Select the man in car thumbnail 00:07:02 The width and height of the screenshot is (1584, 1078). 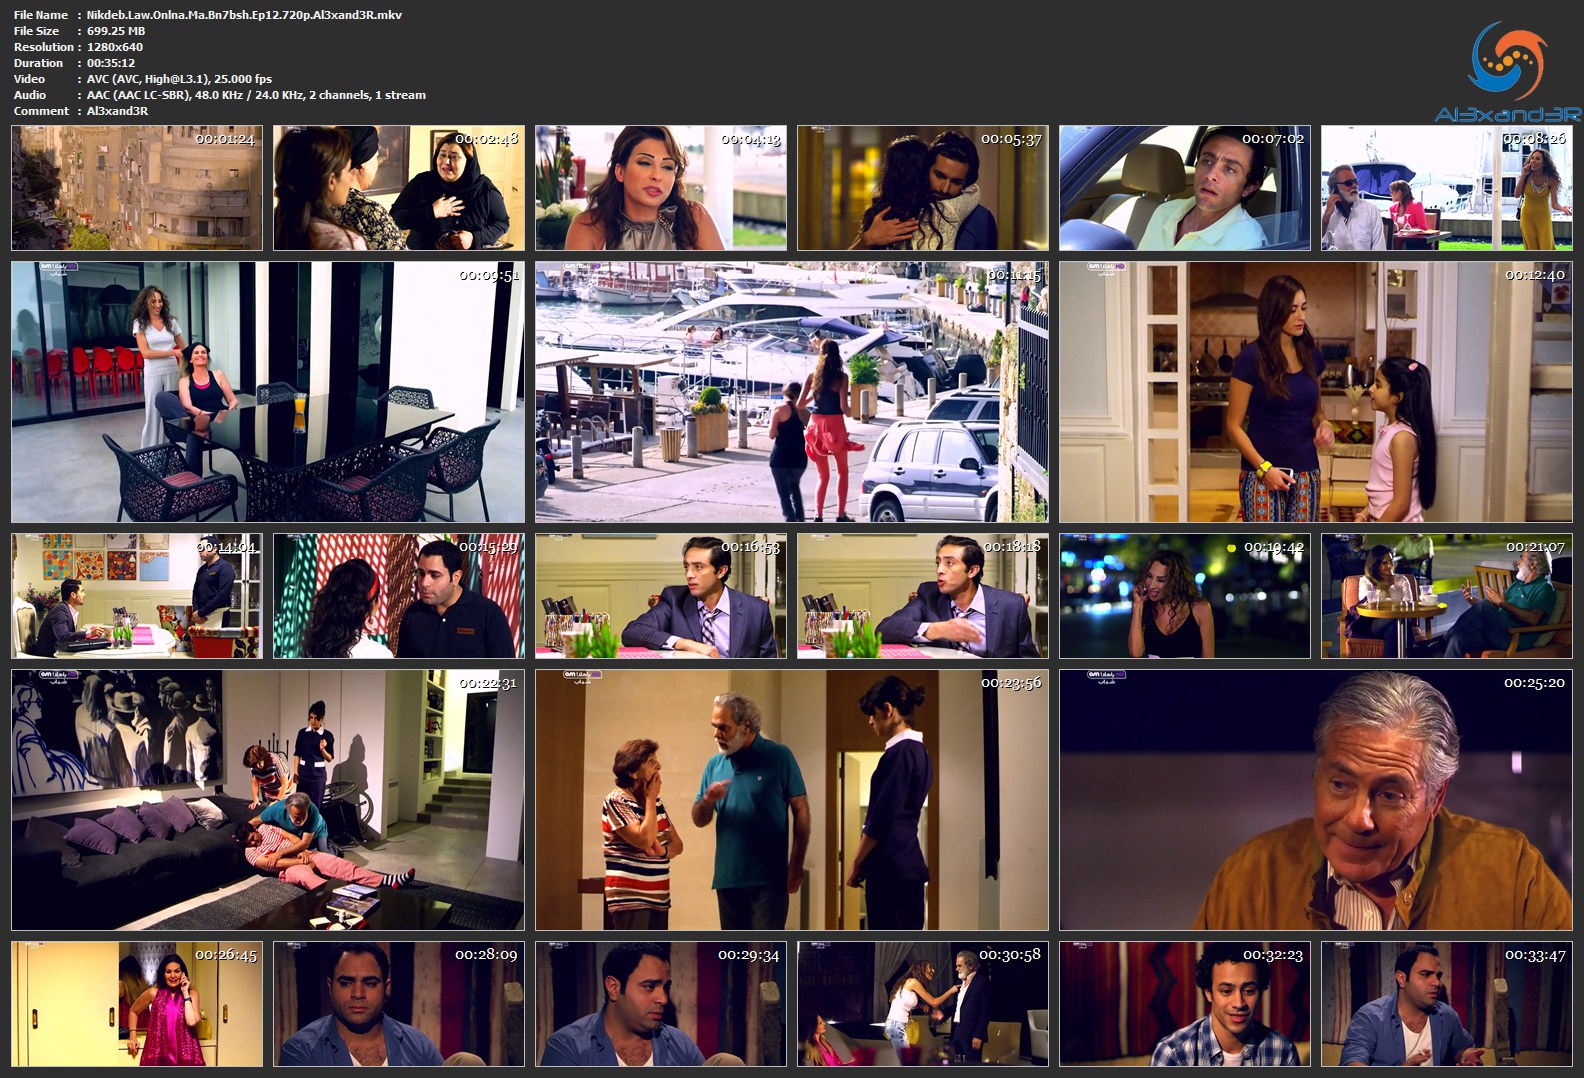1185,188
